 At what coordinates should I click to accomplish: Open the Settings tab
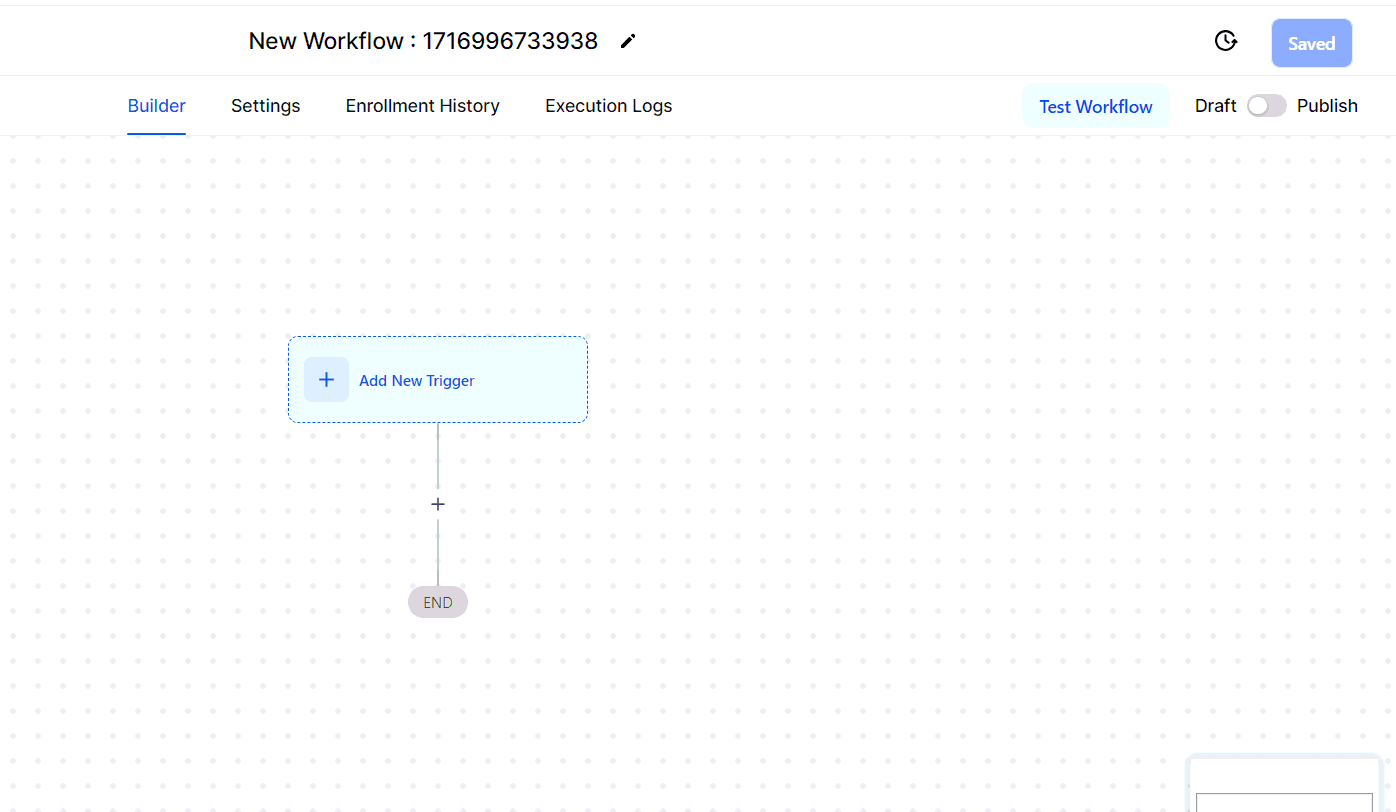click(x=266, y=106)
